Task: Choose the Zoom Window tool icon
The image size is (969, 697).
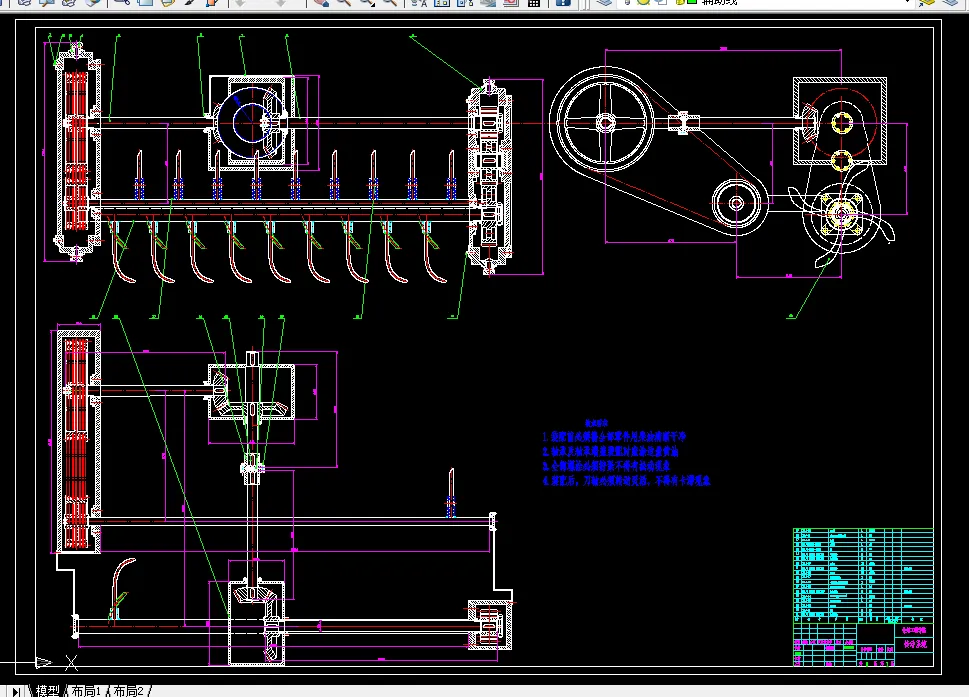Action: click(367, 2)
